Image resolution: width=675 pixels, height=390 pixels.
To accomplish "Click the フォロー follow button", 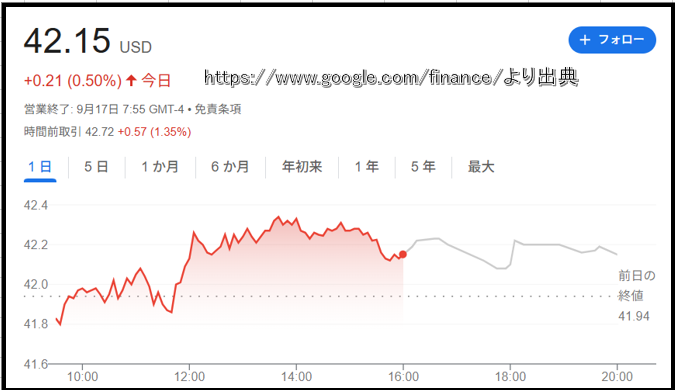I will point(612,40).
